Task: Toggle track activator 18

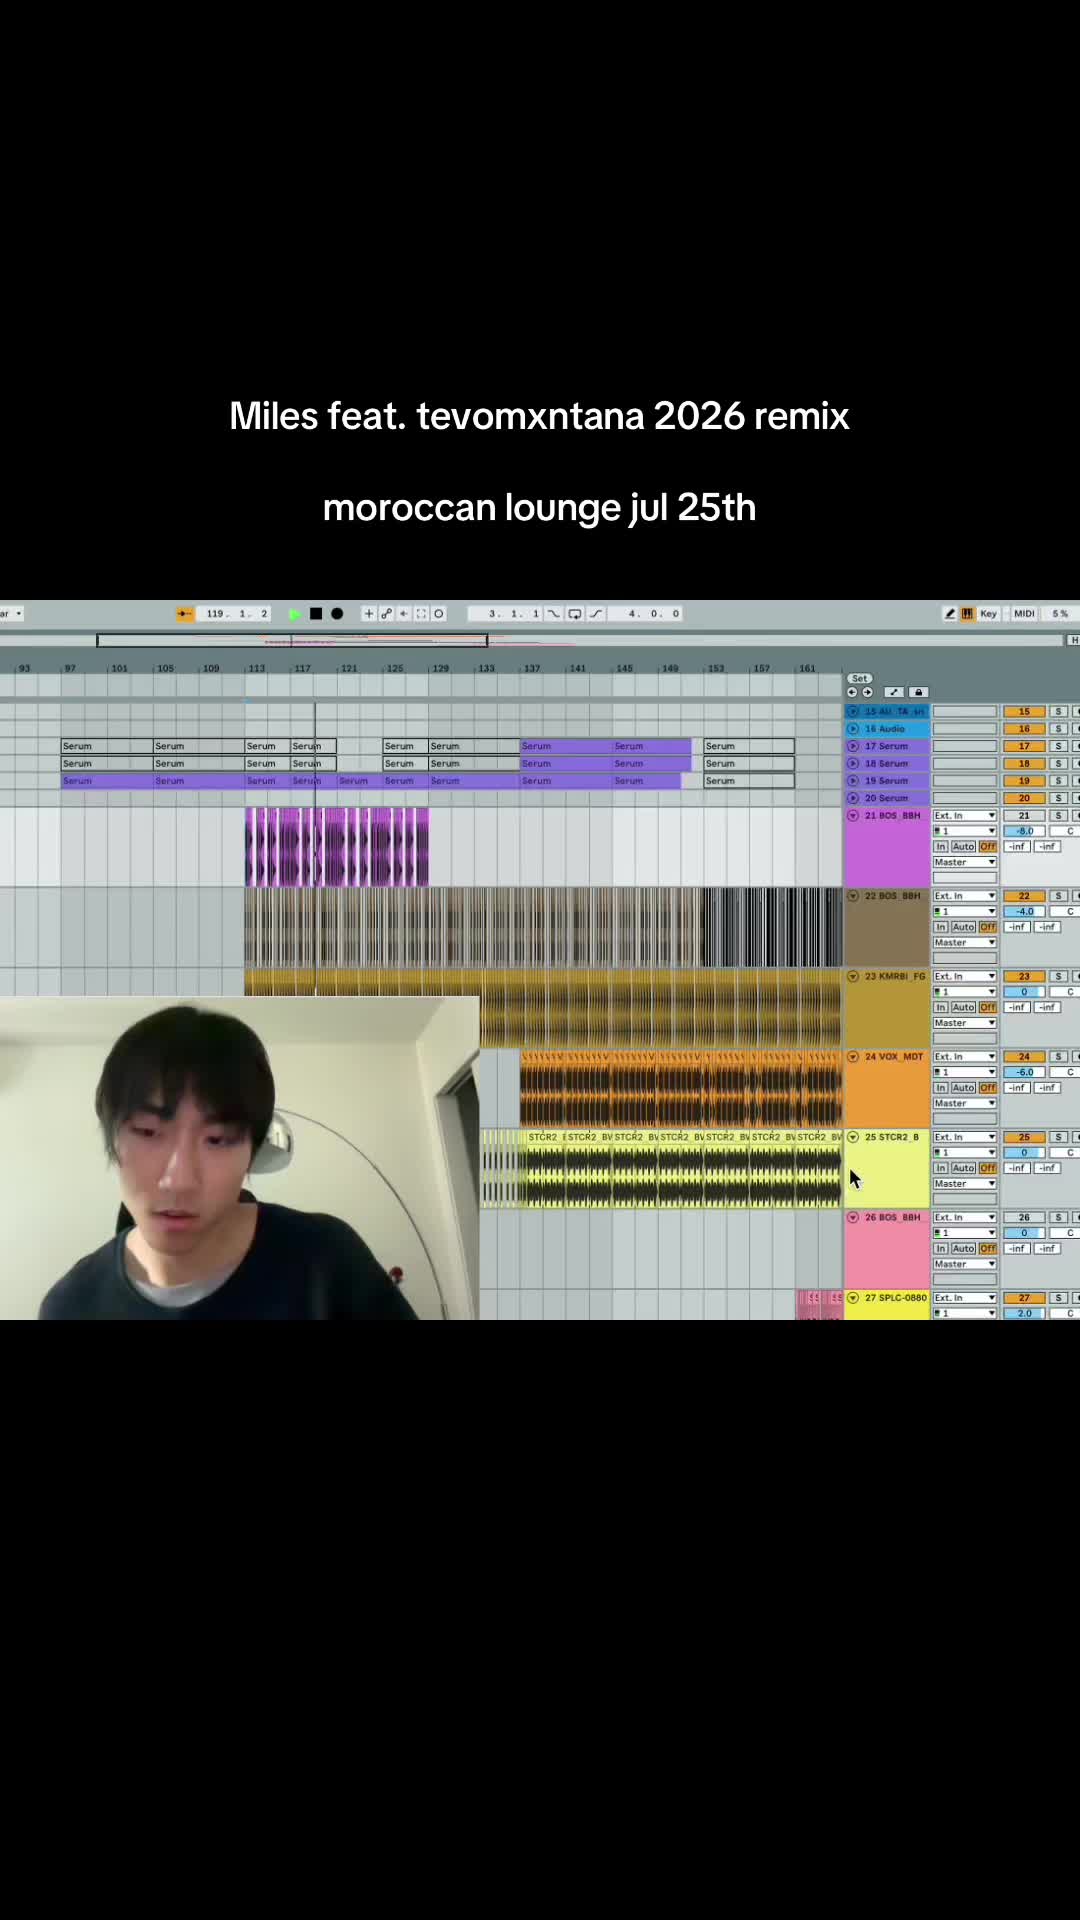Action: click(x=1024, y=764)
